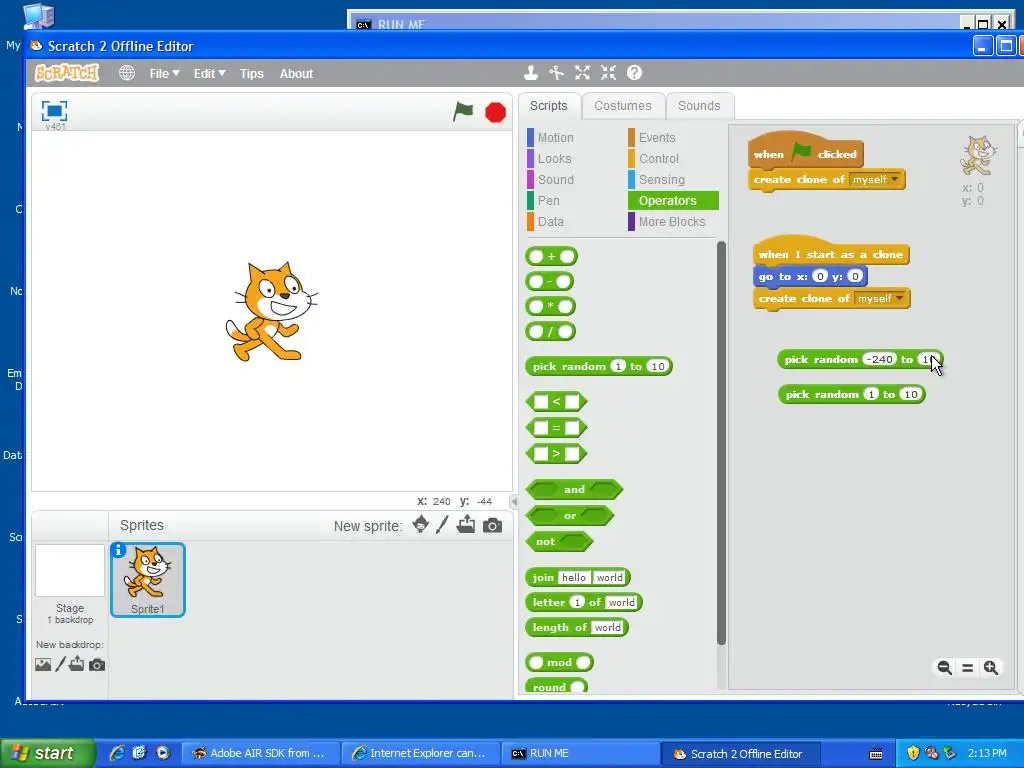The height and width of the screenshot is (768, 1024).
Task: Upload sprite from file icon
Action: [466, 524]
